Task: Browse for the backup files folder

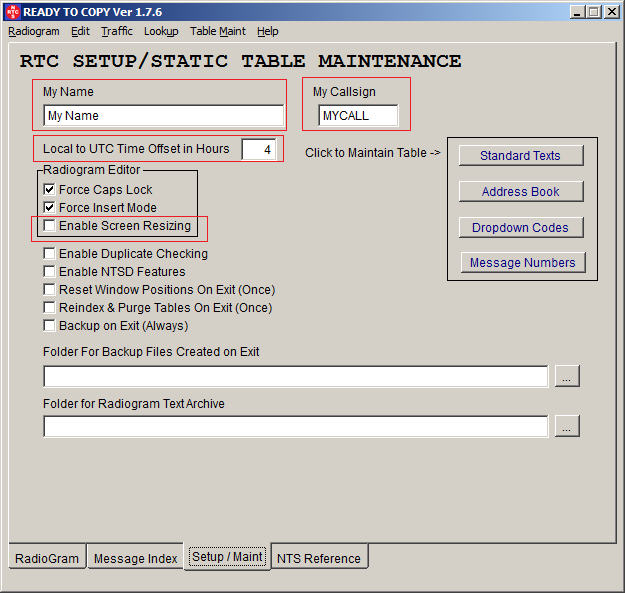Action: click(567, 376)
